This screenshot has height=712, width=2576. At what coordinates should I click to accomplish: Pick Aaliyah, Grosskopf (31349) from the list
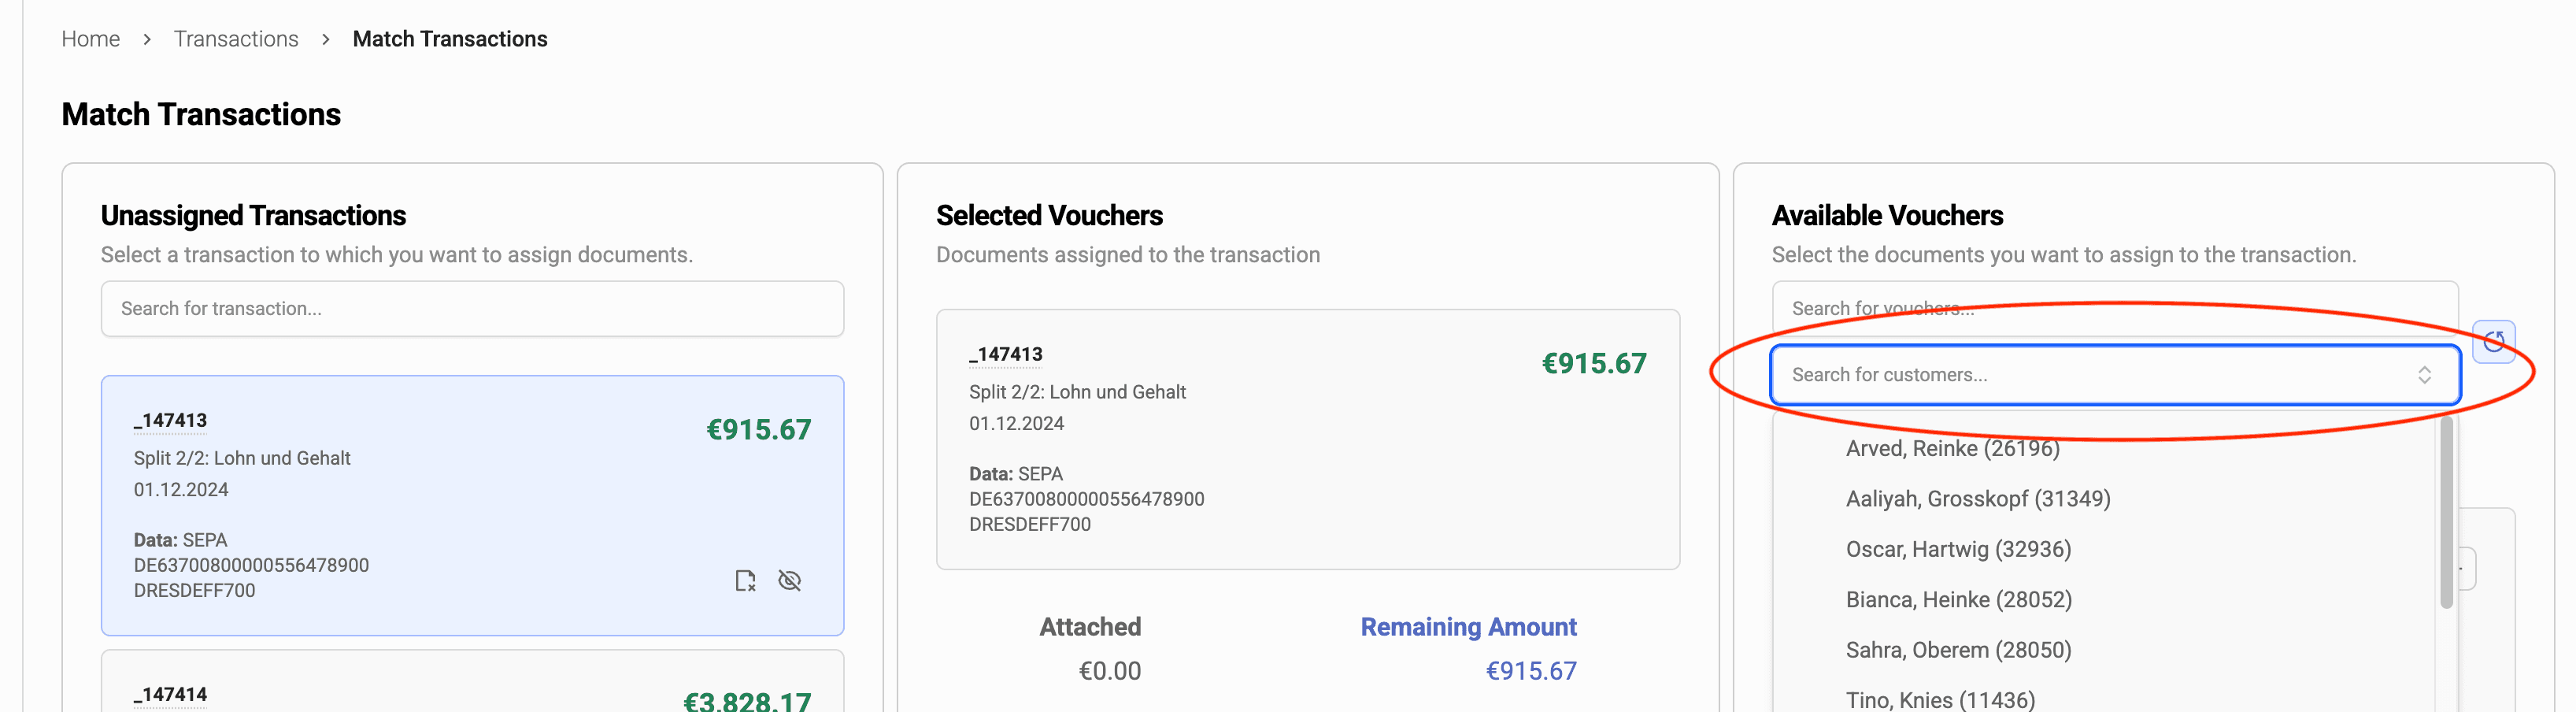[x=1977, y=499]
